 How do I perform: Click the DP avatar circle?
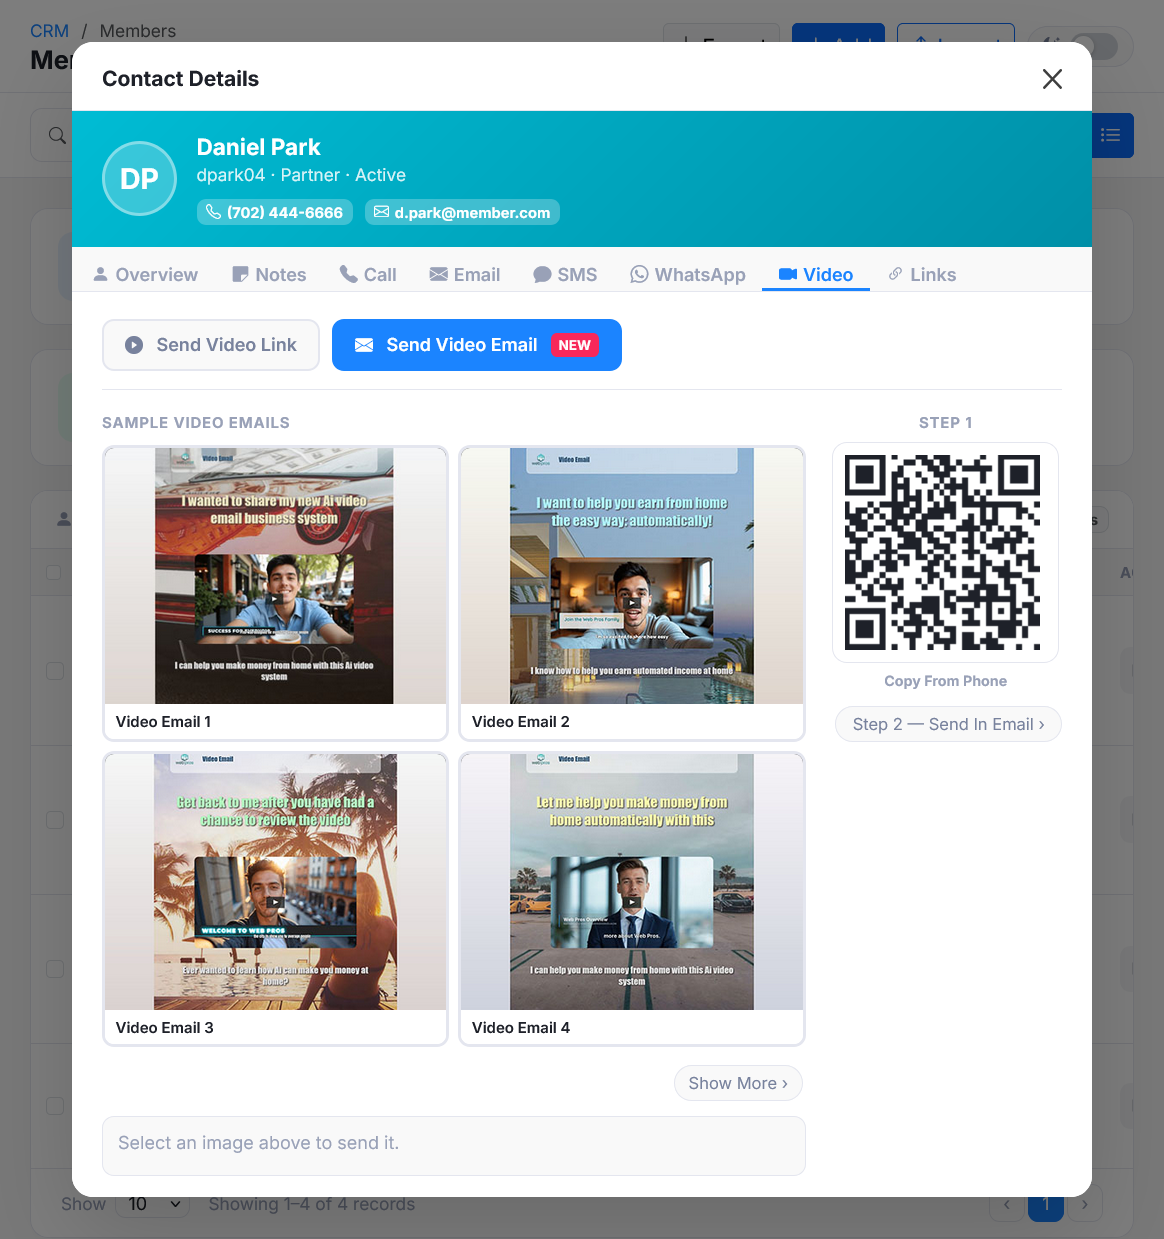coord(140,178)
